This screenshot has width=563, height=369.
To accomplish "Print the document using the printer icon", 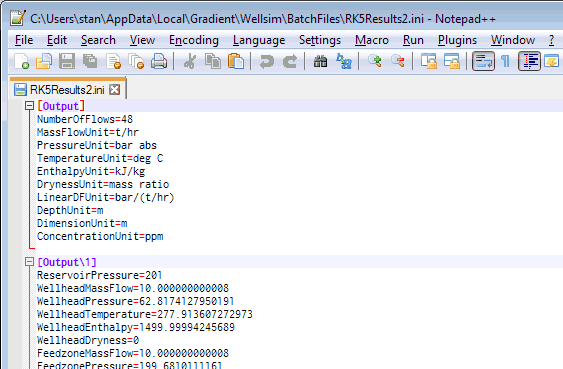I will [159, 61].
